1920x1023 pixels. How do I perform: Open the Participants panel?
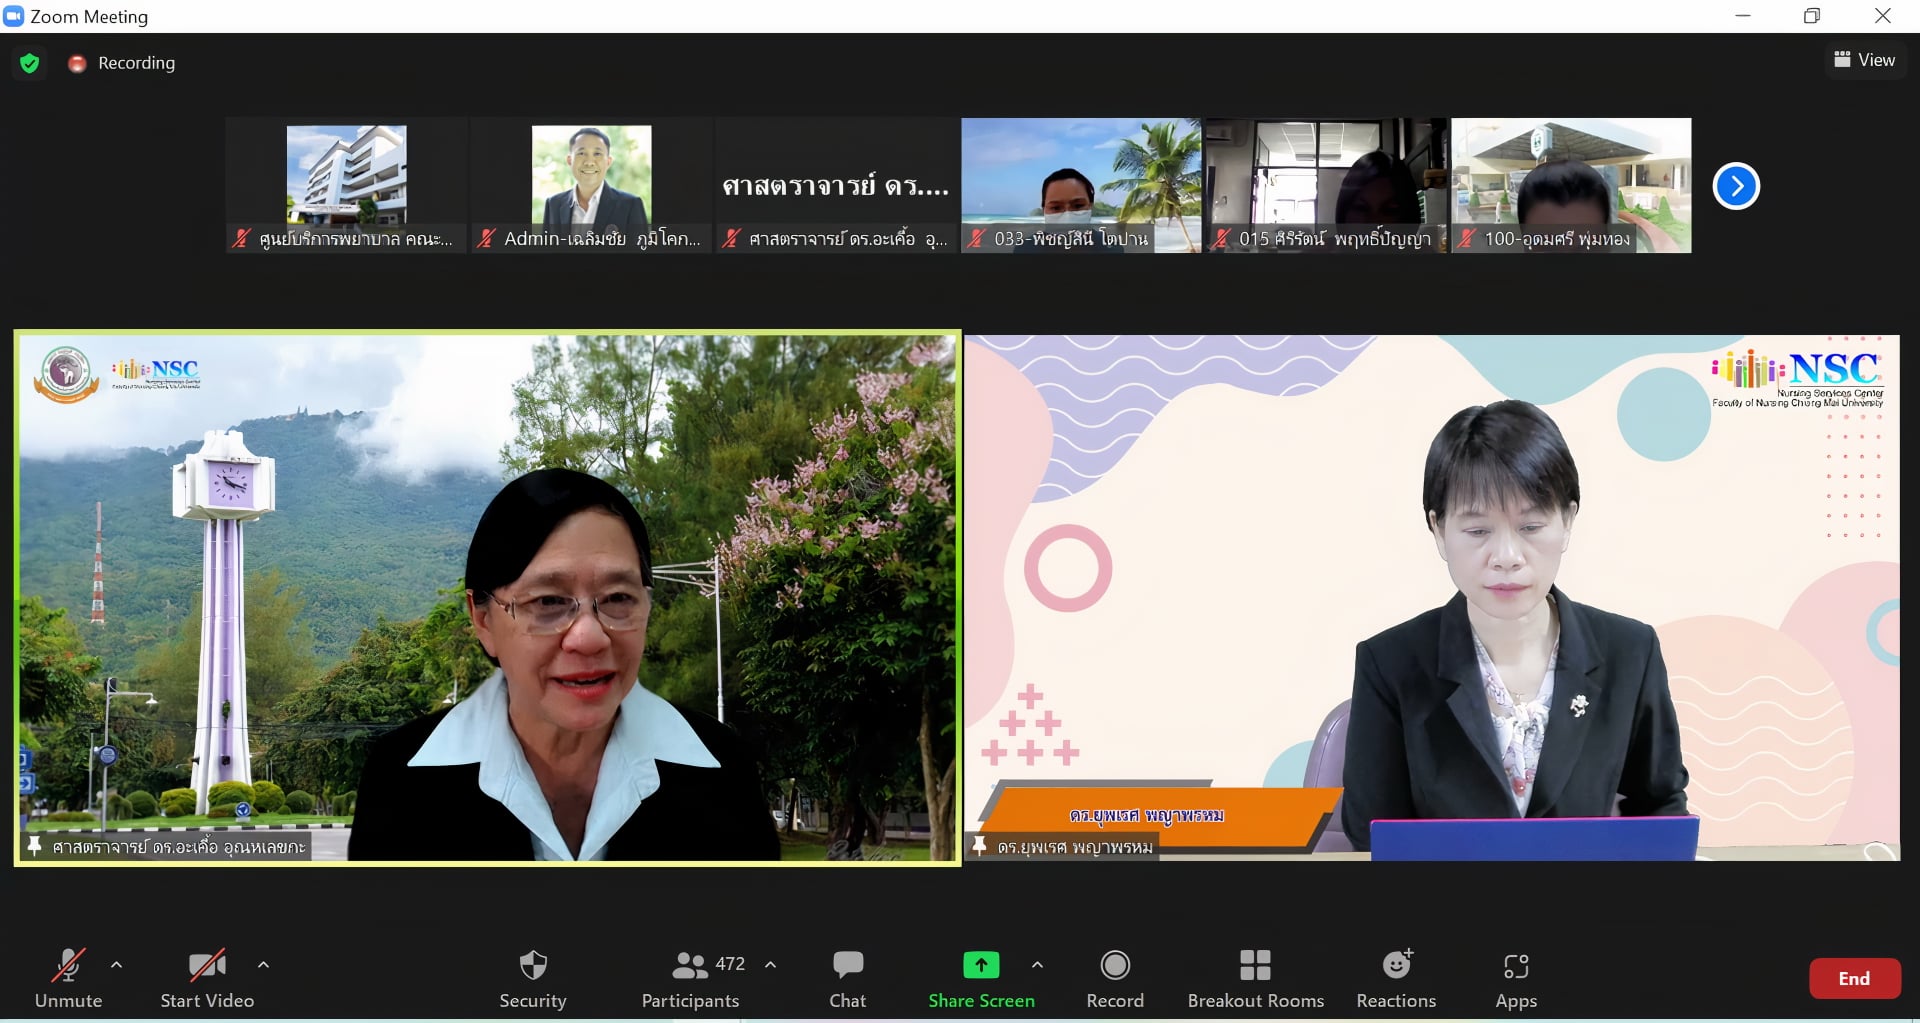pos(690,978)
